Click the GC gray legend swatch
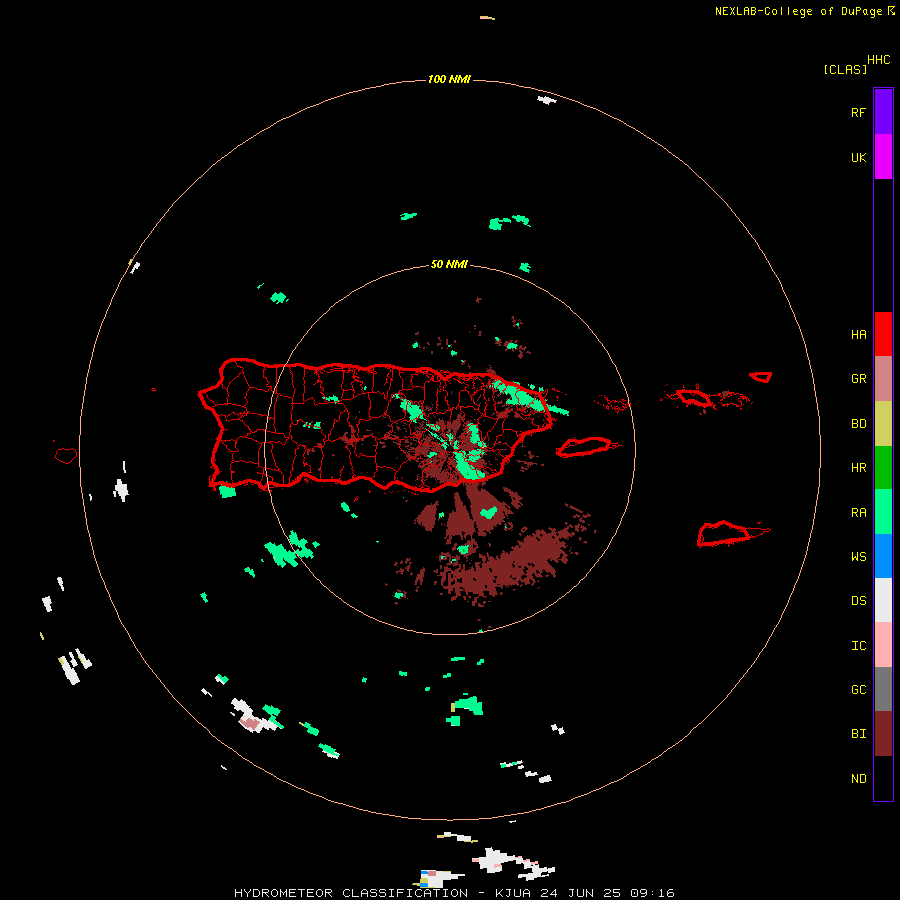900x900 pixels. (883, 689)
